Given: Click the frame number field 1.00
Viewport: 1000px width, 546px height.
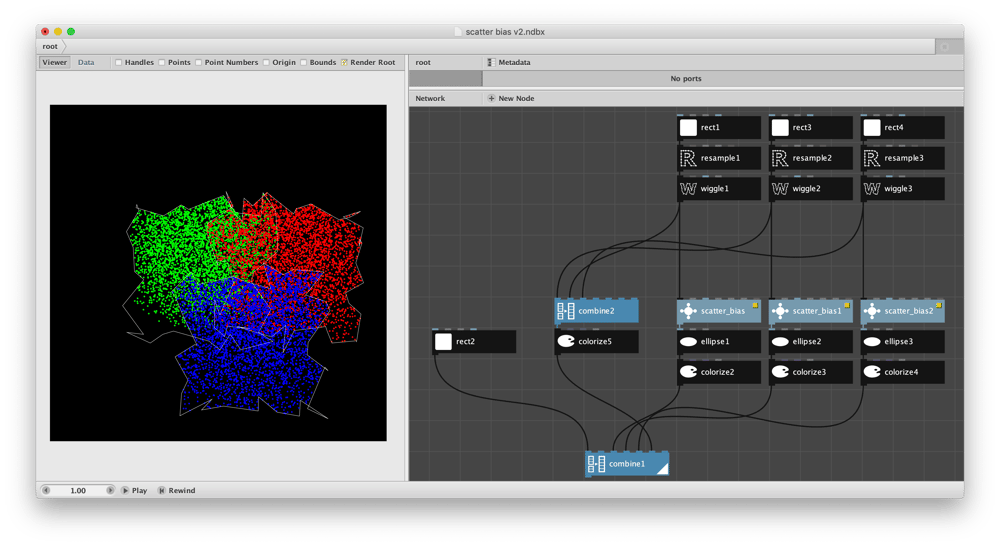Looking at the screenshot, I should (78, 491).
